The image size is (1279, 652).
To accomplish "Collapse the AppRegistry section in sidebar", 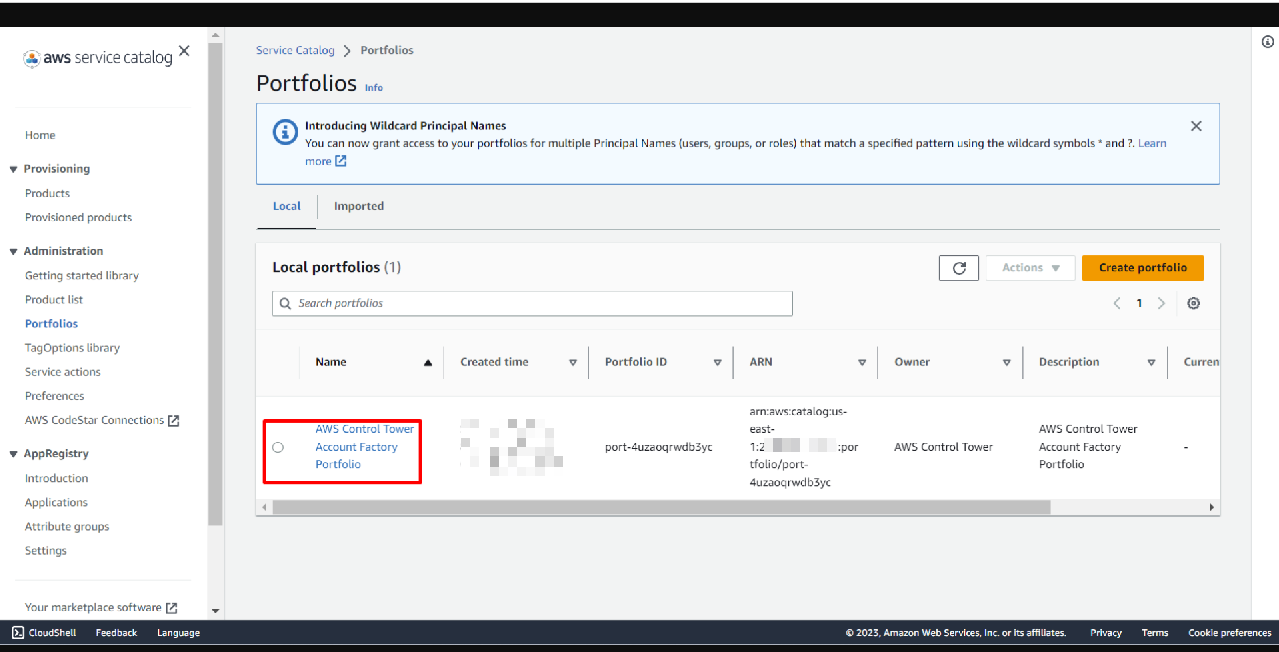I will [x=14, y=454].
